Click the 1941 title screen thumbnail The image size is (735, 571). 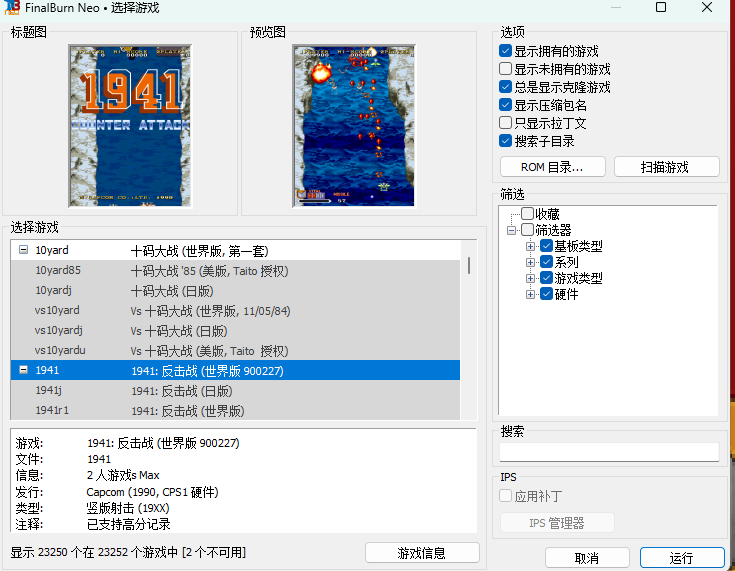pos(130,126)
